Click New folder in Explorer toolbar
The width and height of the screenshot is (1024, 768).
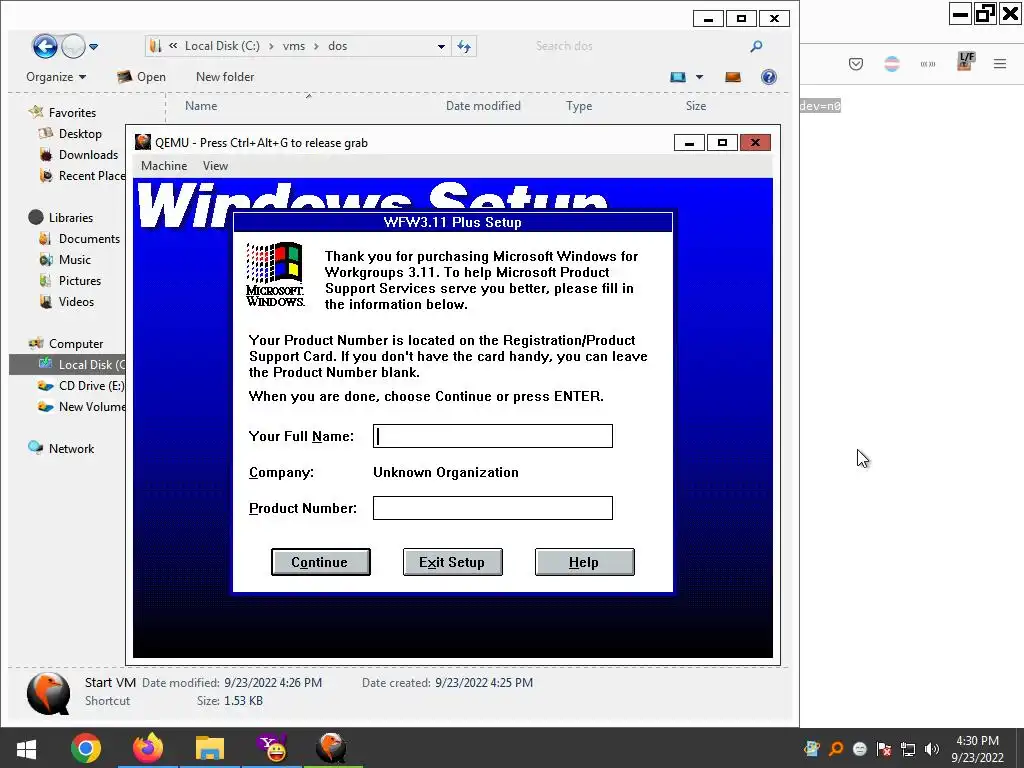point(225,77)
